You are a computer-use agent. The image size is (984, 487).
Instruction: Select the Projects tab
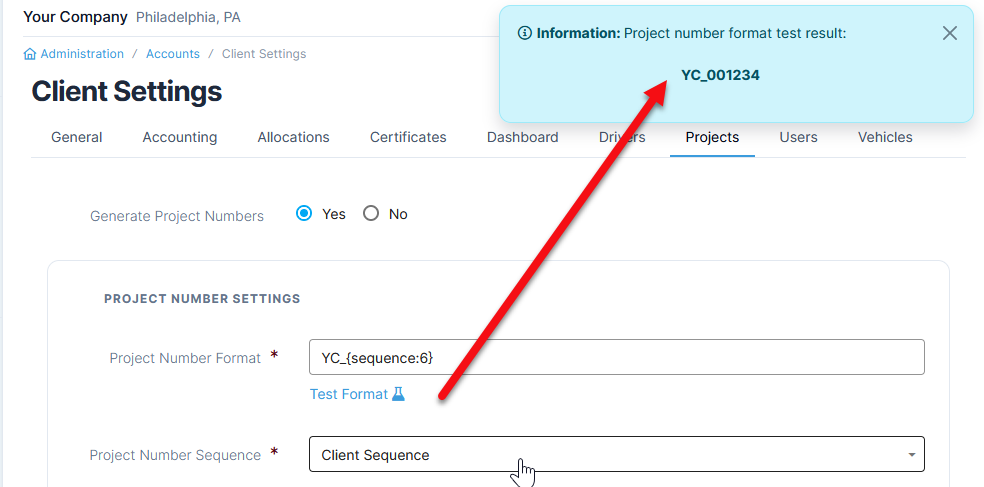(712, 138)
